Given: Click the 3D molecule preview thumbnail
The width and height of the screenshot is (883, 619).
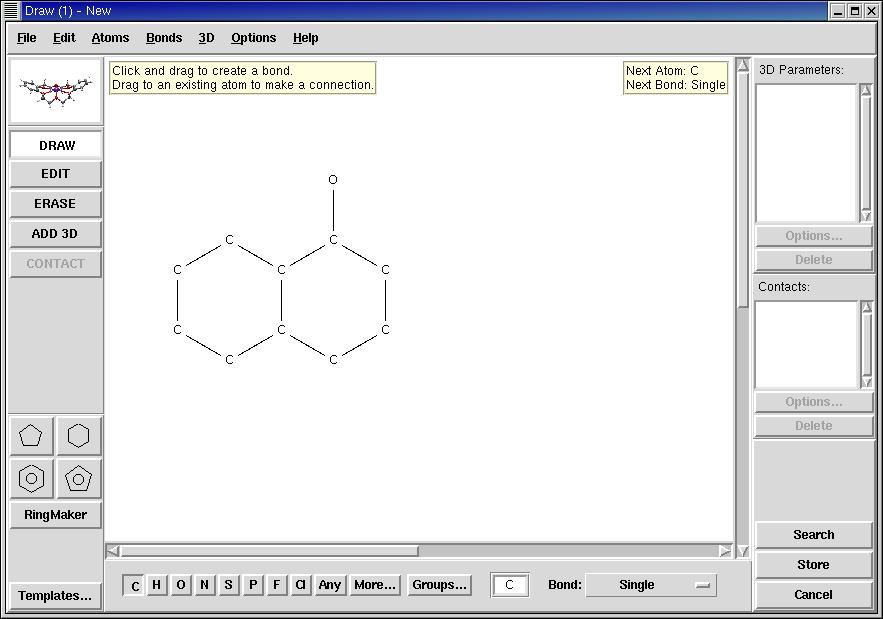Looking at the screenshot, I should pyautogui.click(x=56, y=91).
